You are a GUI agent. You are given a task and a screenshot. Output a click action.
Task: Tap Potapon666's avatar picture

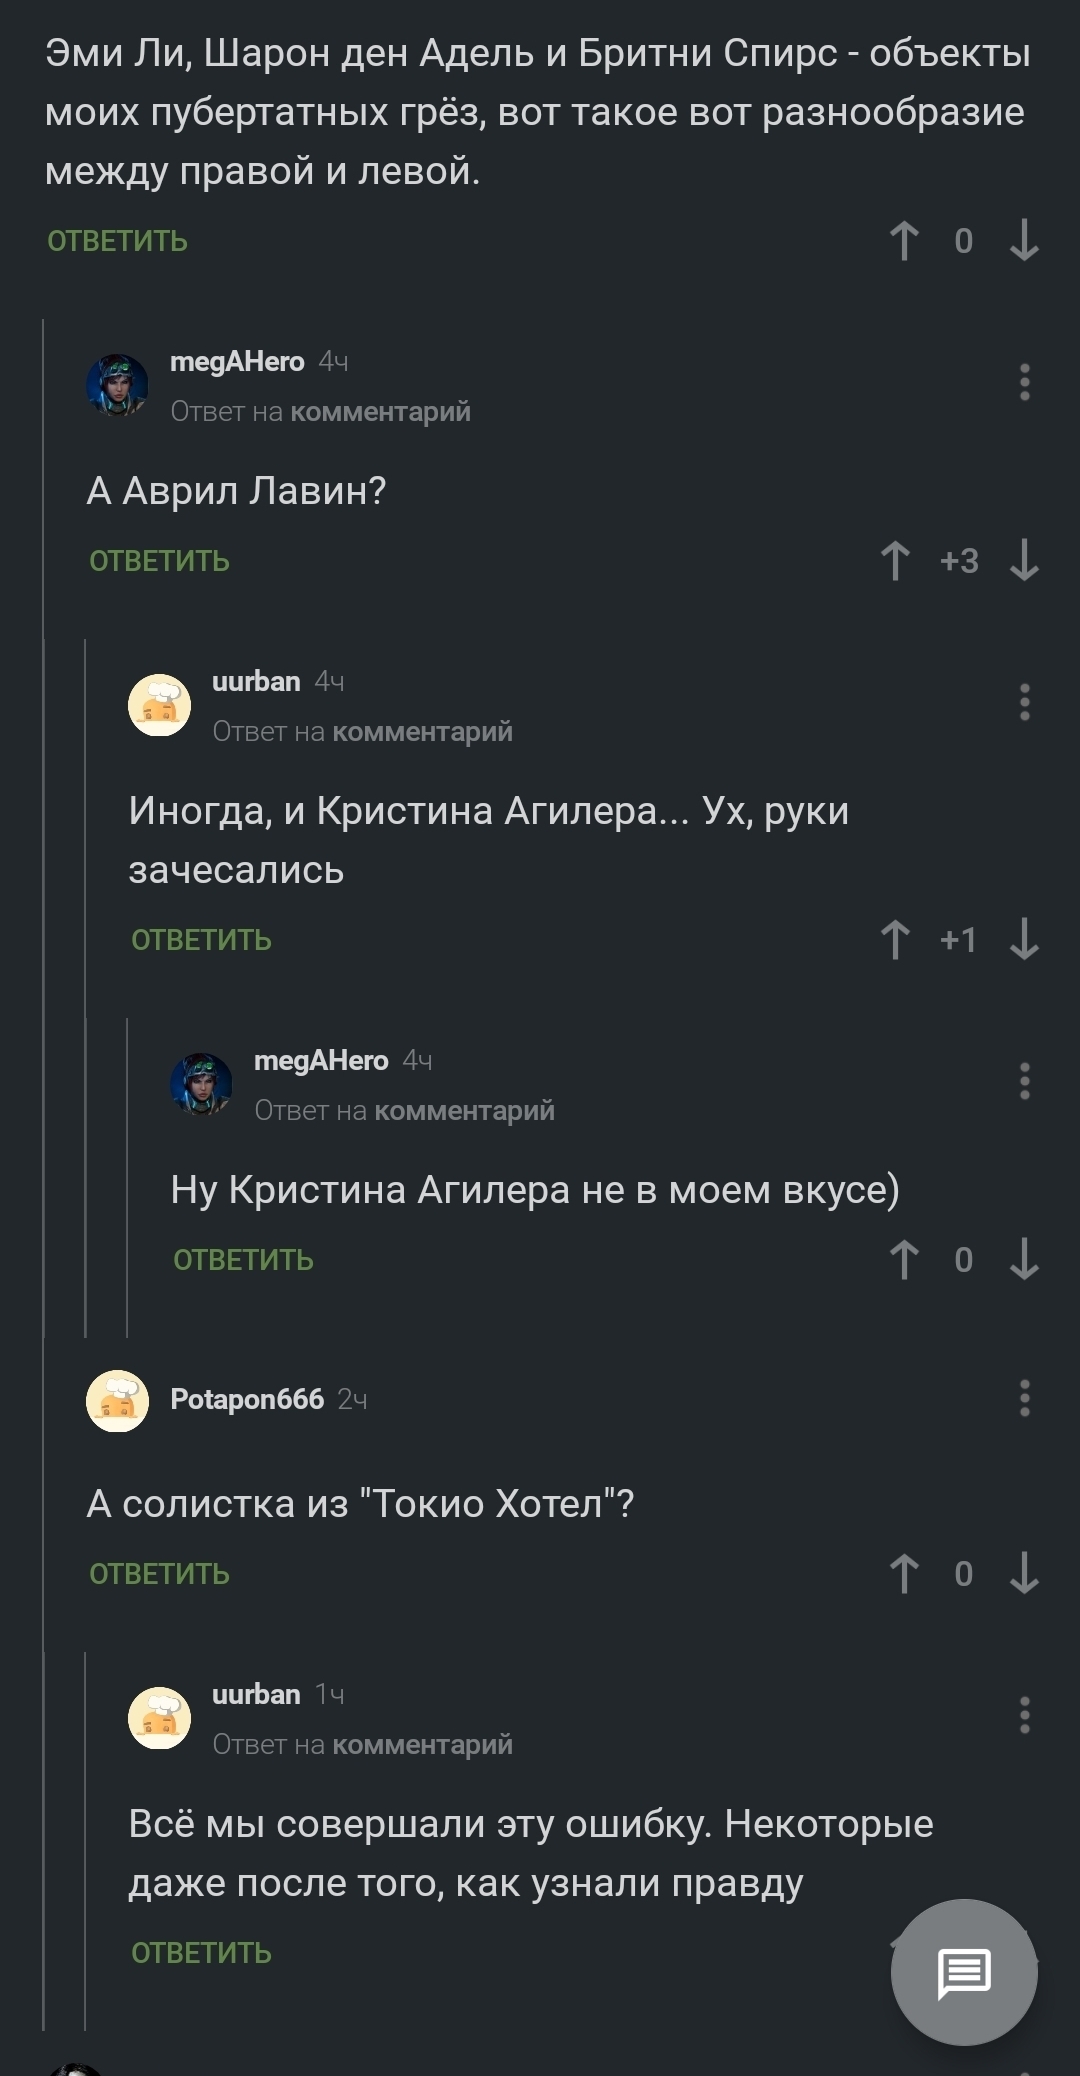[117, 1400]
